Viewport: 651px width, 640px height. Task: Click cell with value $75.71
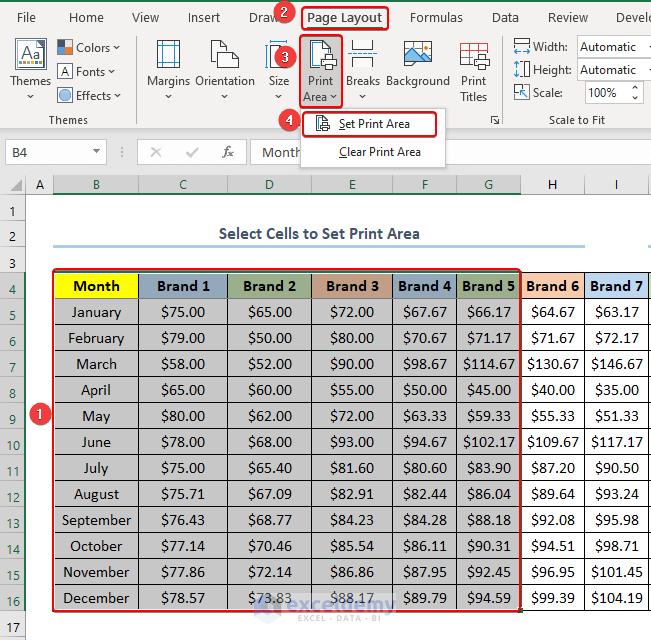click(183, 494)
